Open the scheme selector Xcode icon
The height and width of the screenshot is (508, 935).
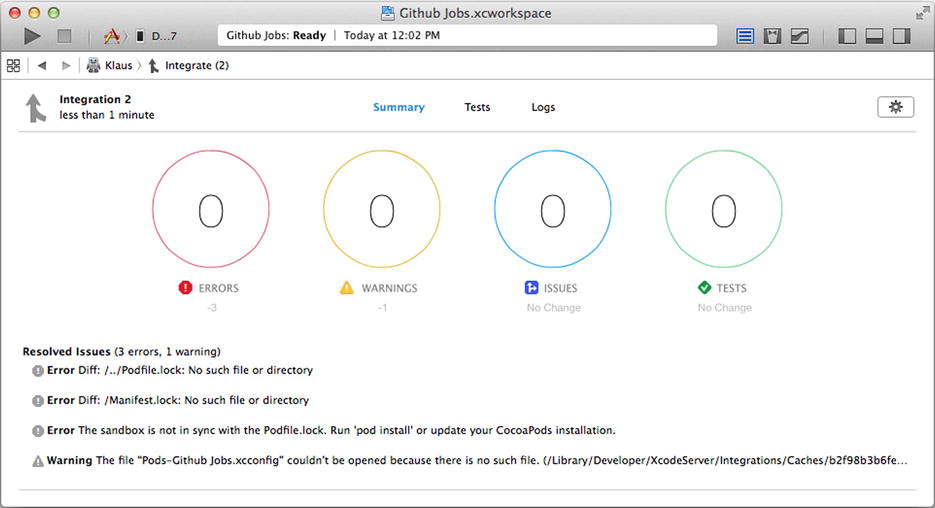111,36
